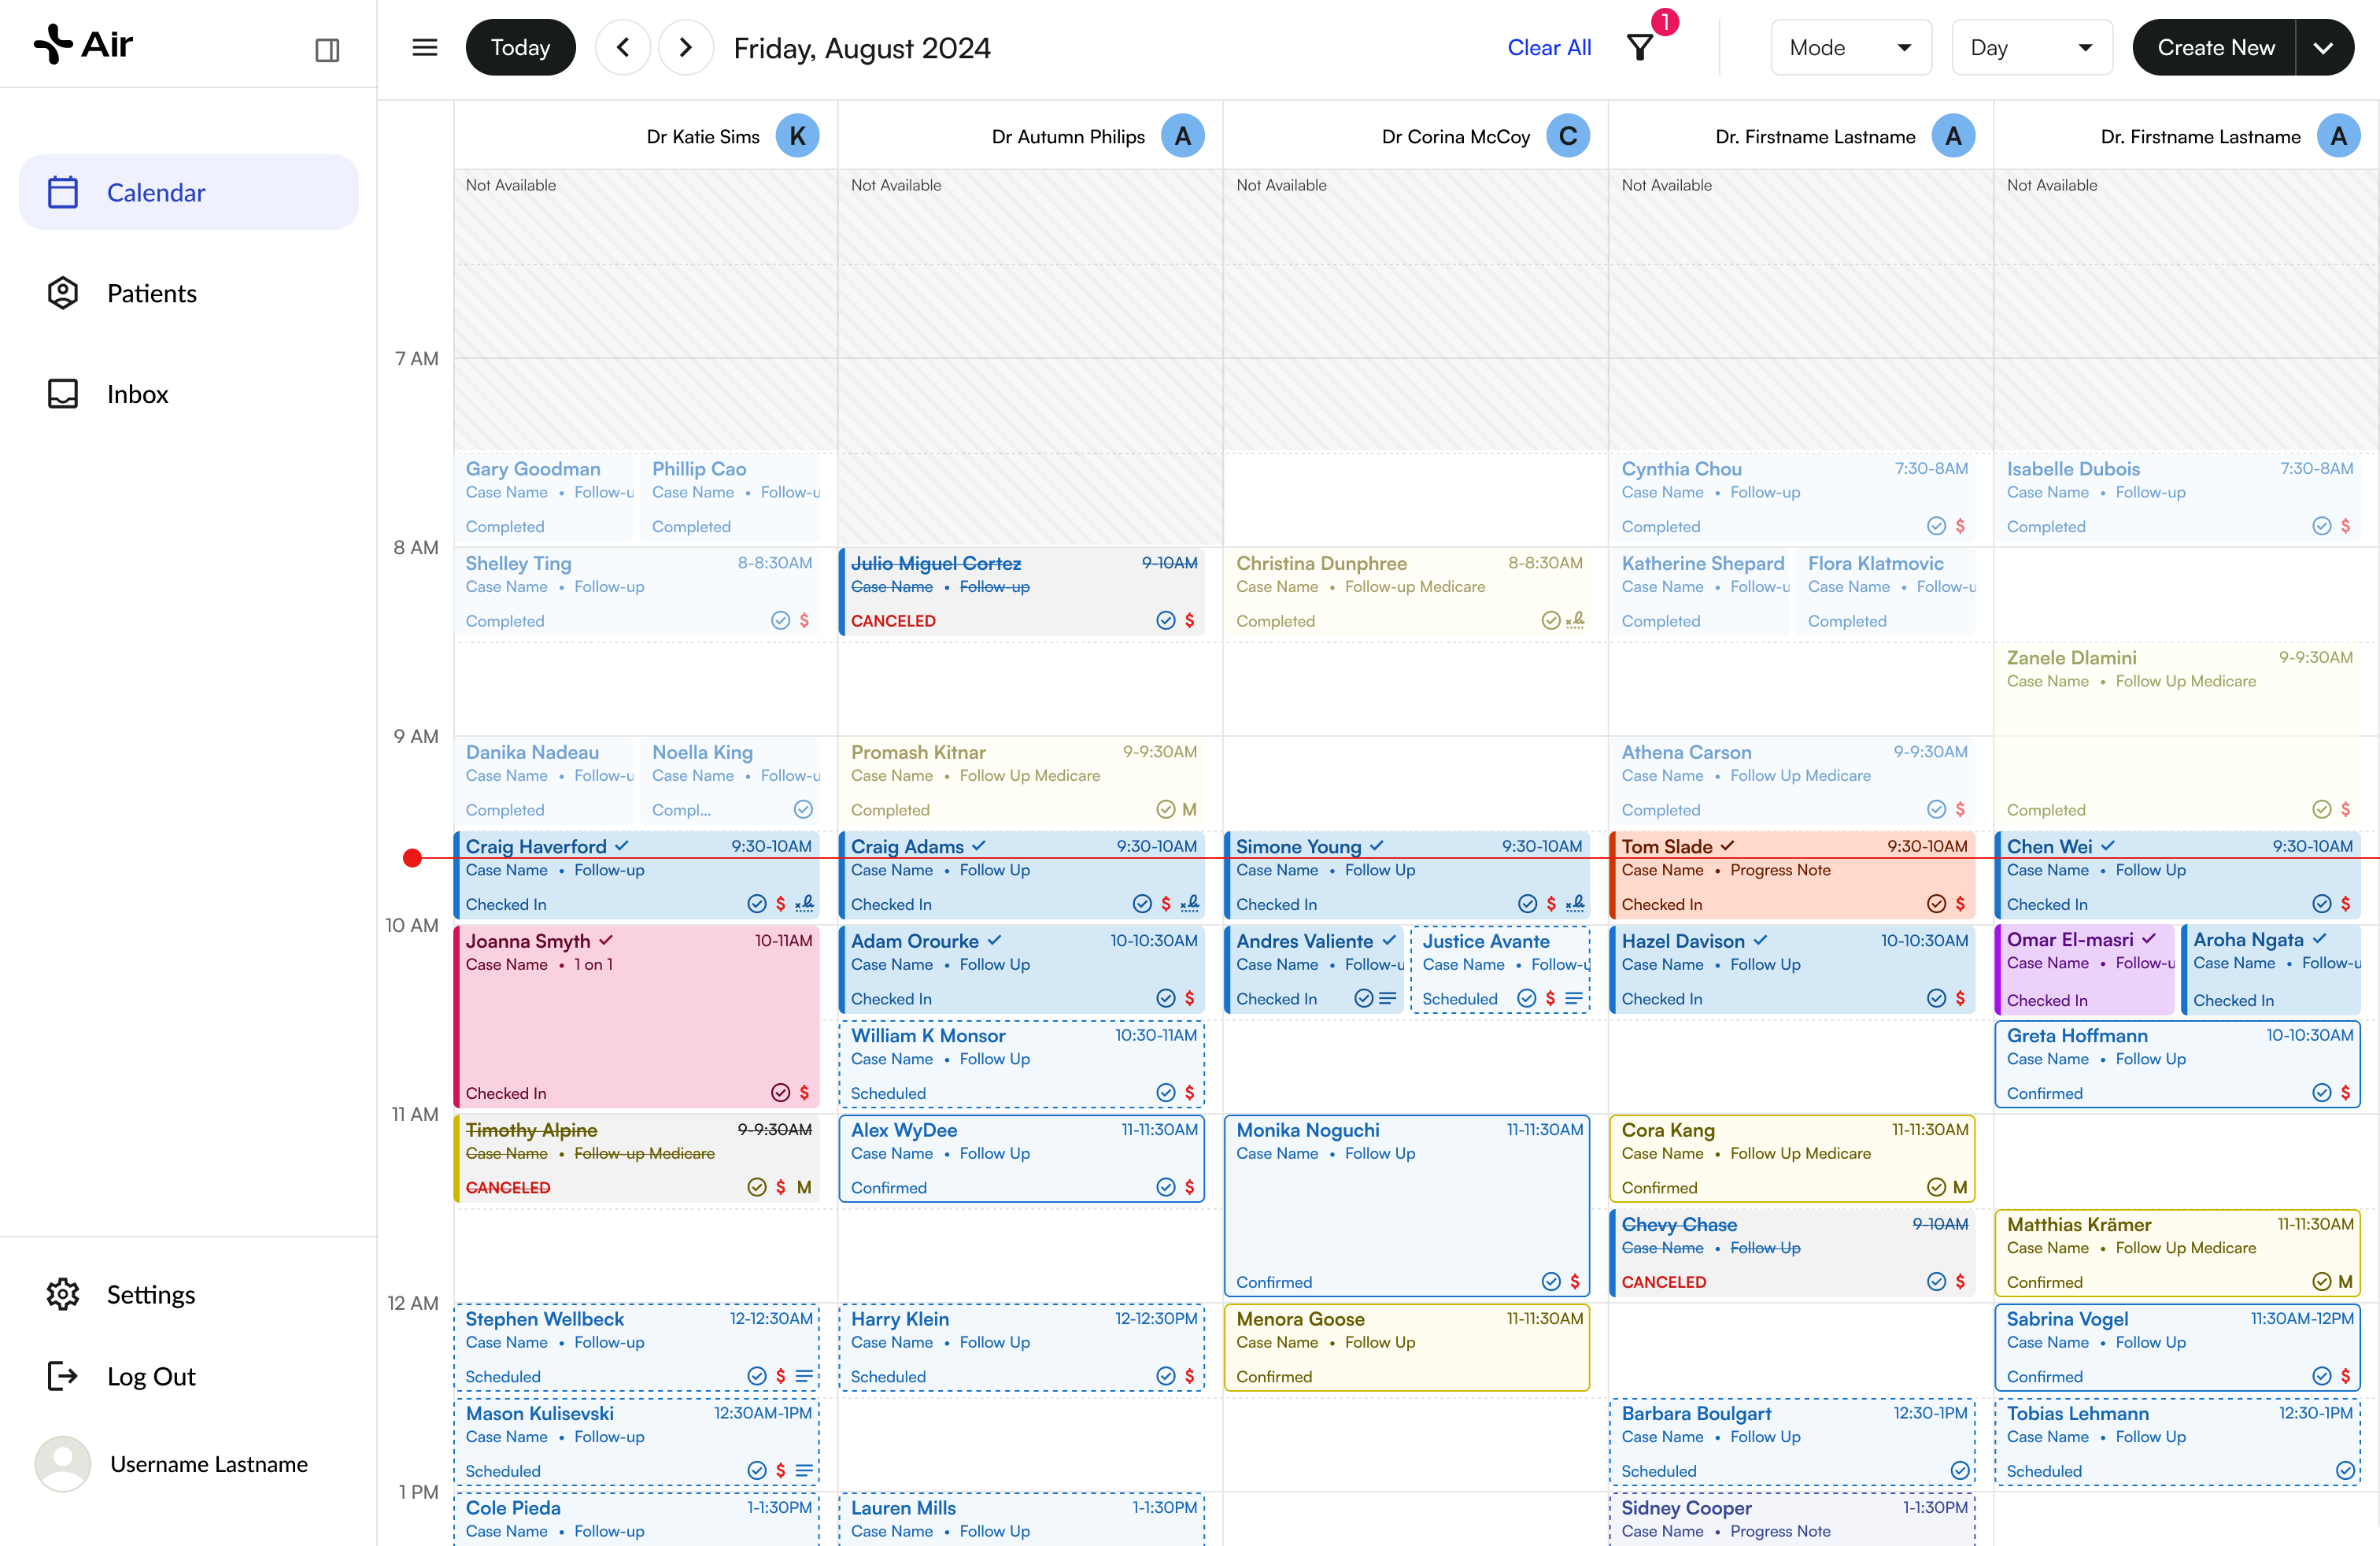The image size is (2380, 1546).
Task: Open the filter funnel with notification badge
Action: click(1640, 47)
